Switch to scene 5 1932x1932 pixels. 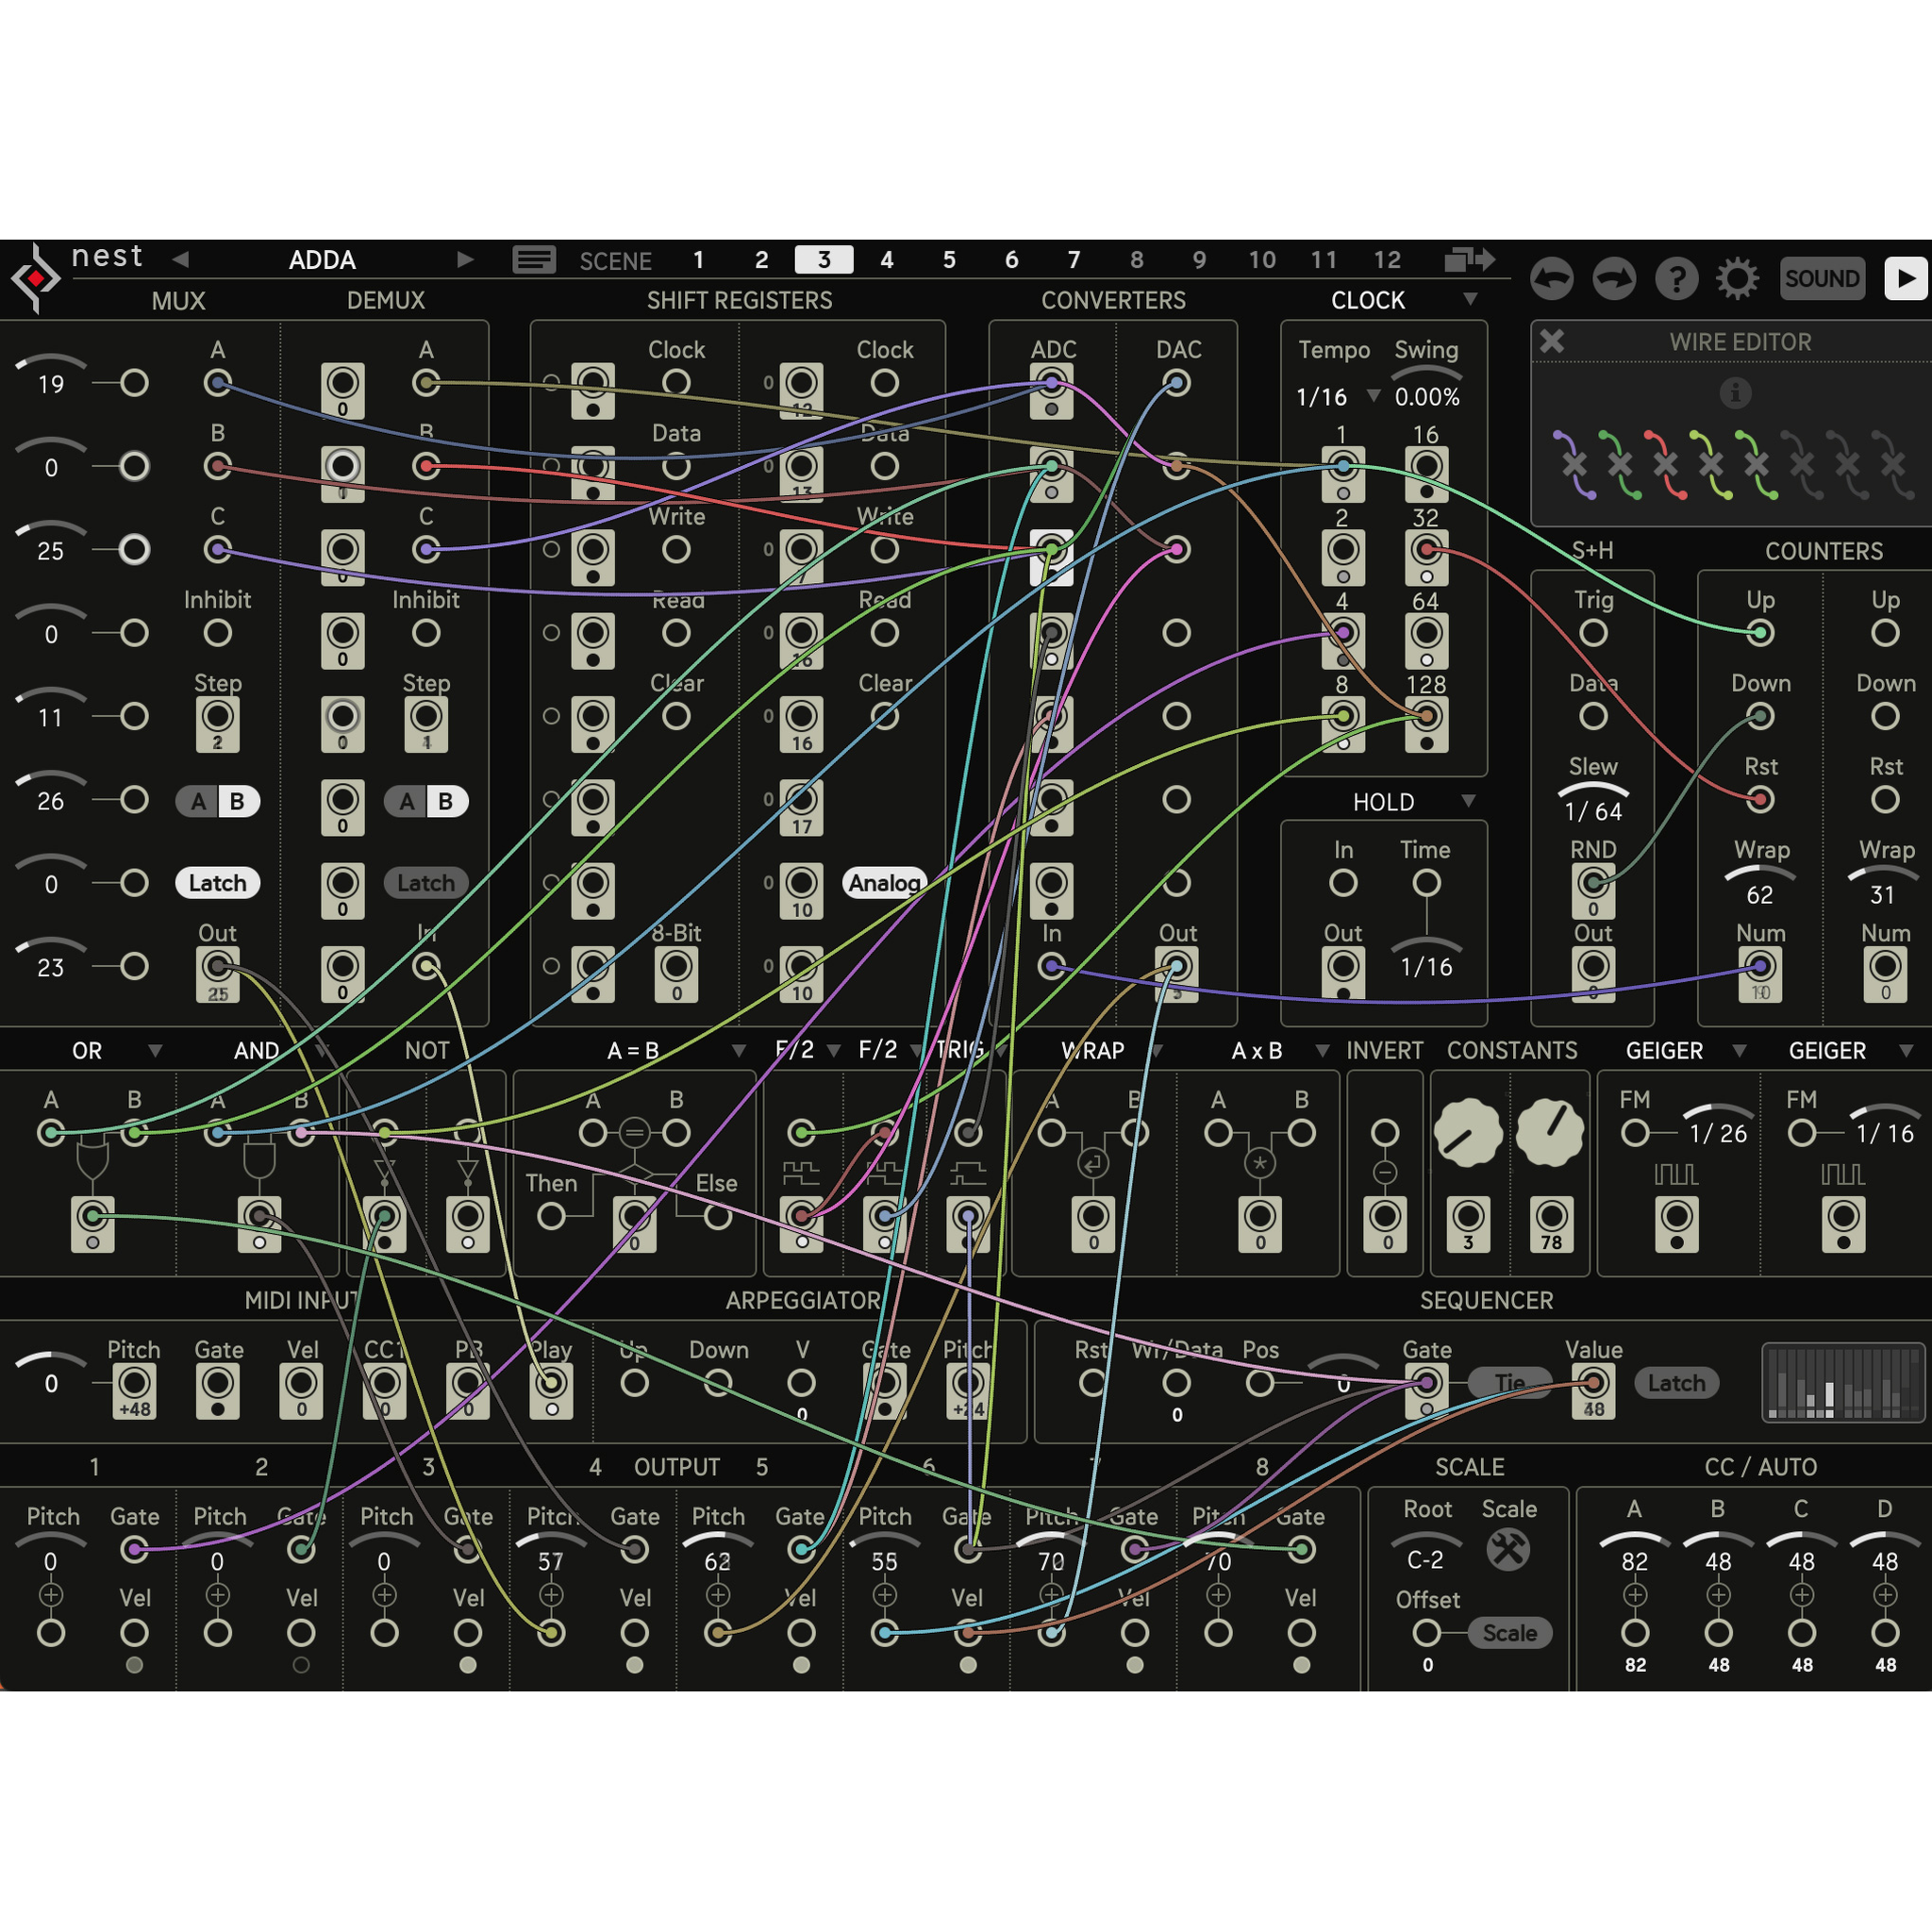(x=949, y=260)
